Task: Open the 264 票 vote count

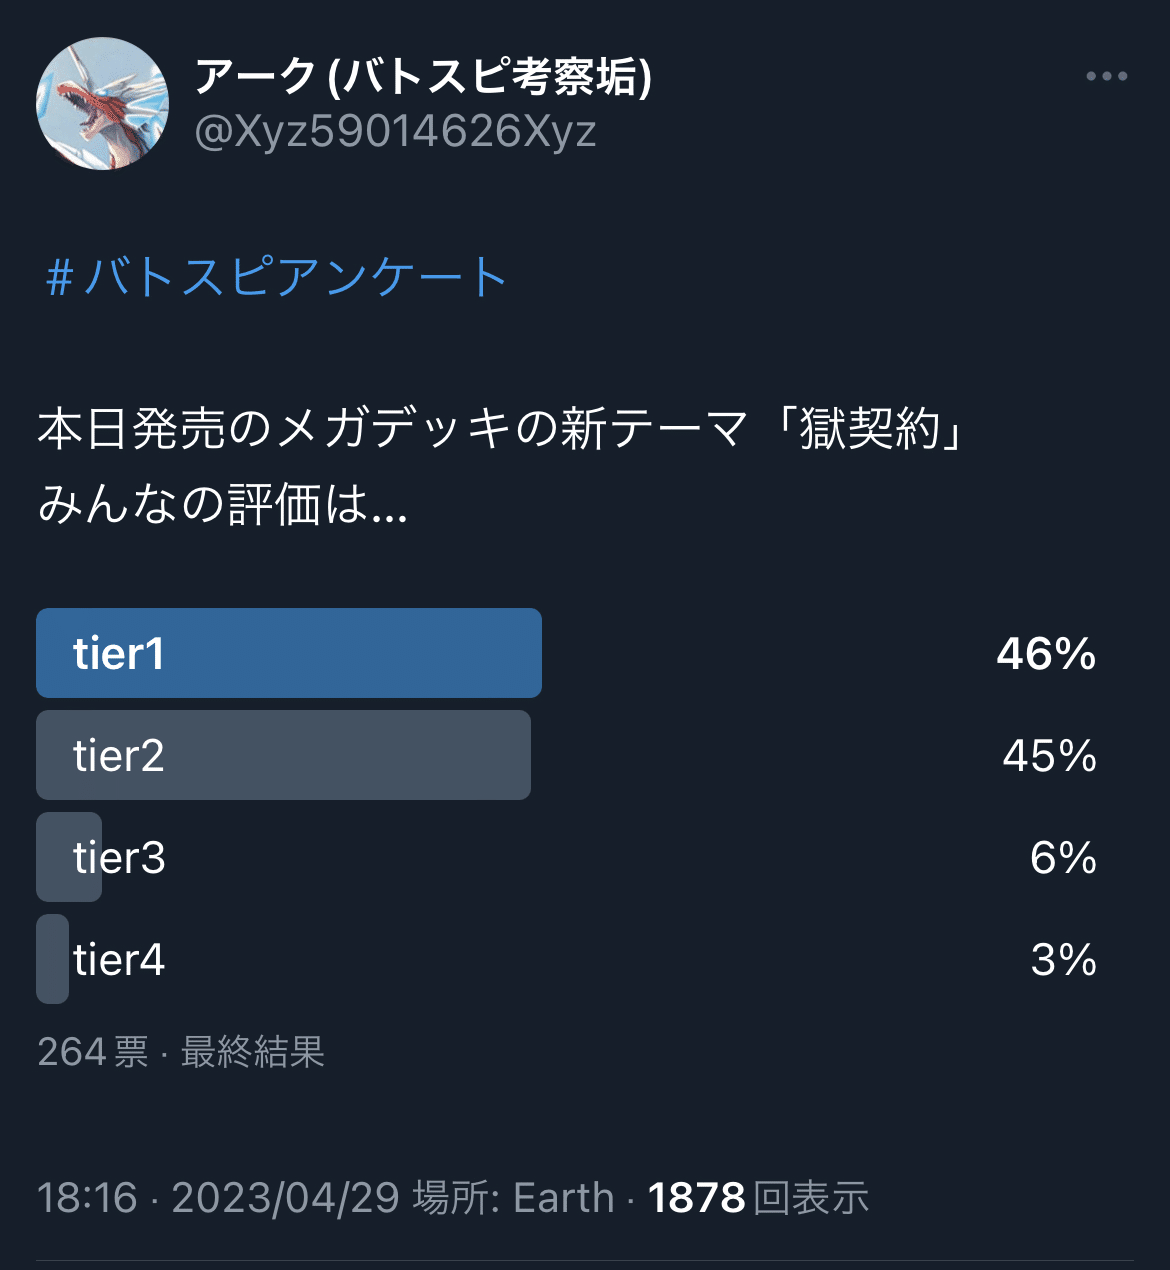Action: click(x=93, y=1052)
